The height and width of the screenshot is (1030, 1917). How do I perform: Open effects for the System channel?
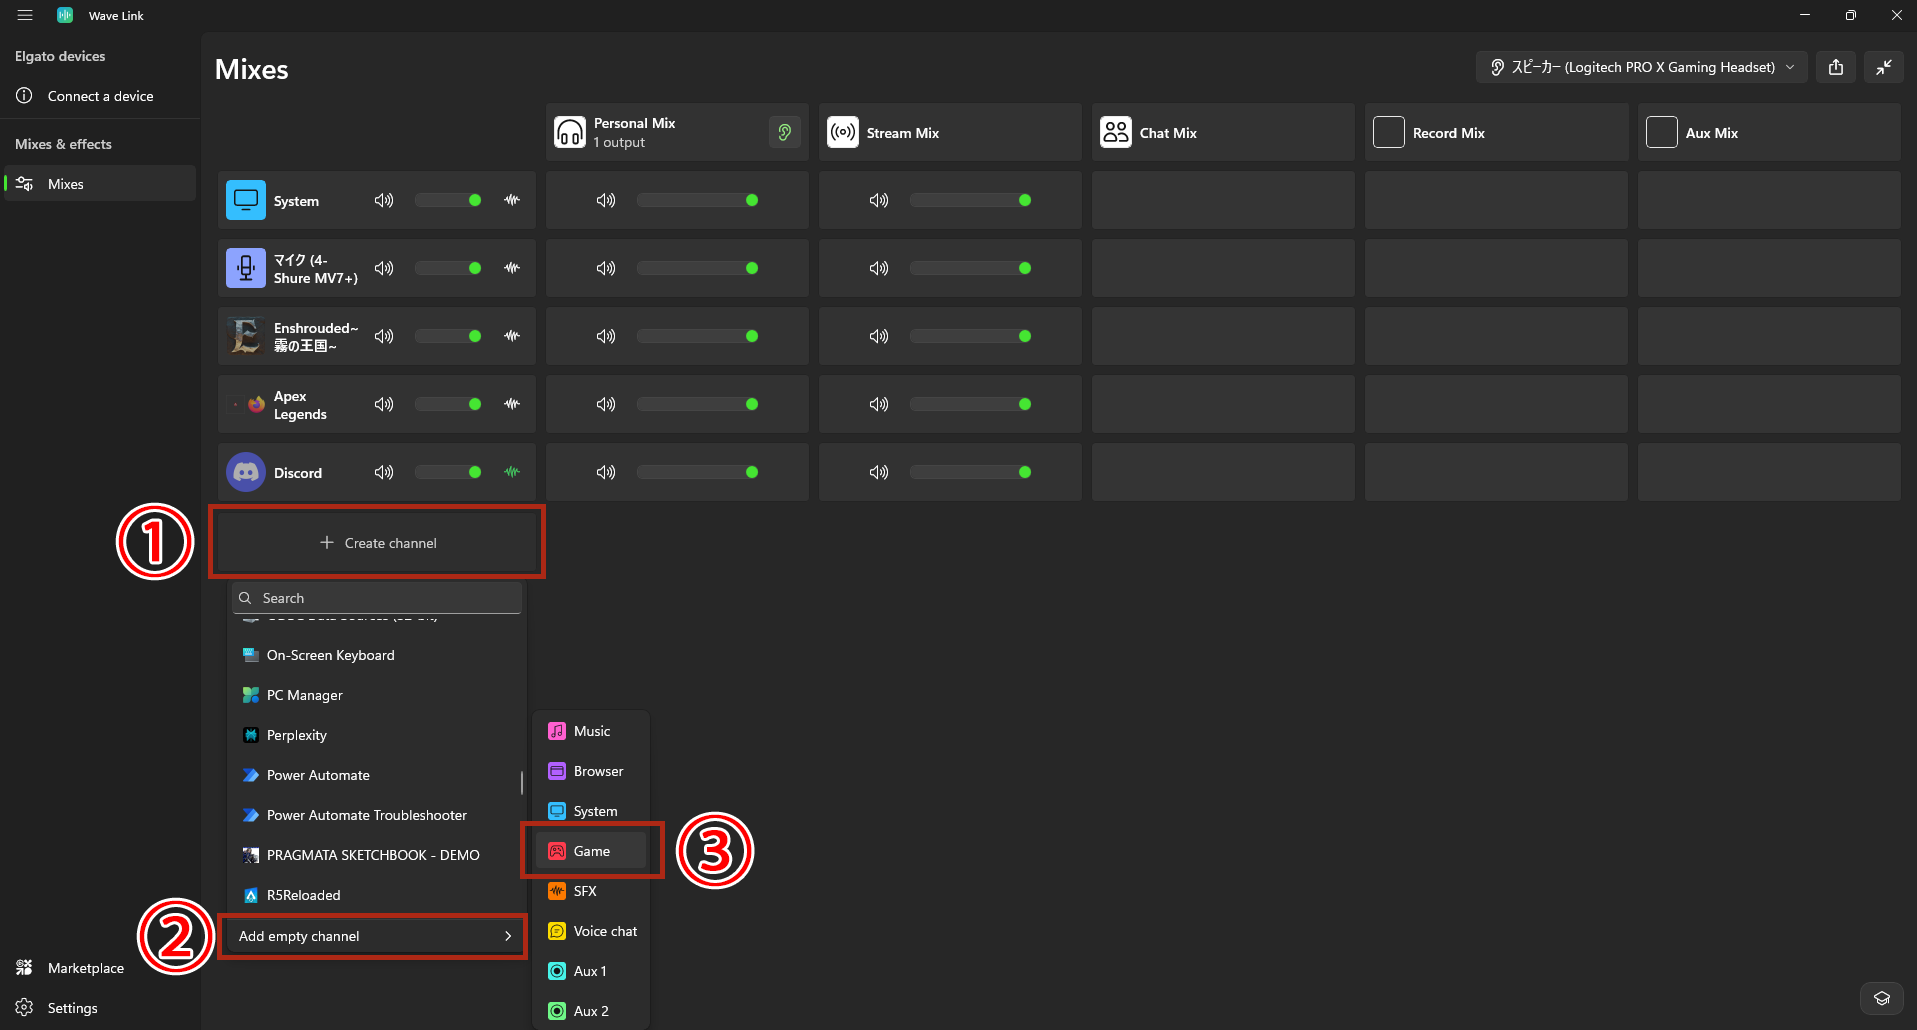(512, 200)
